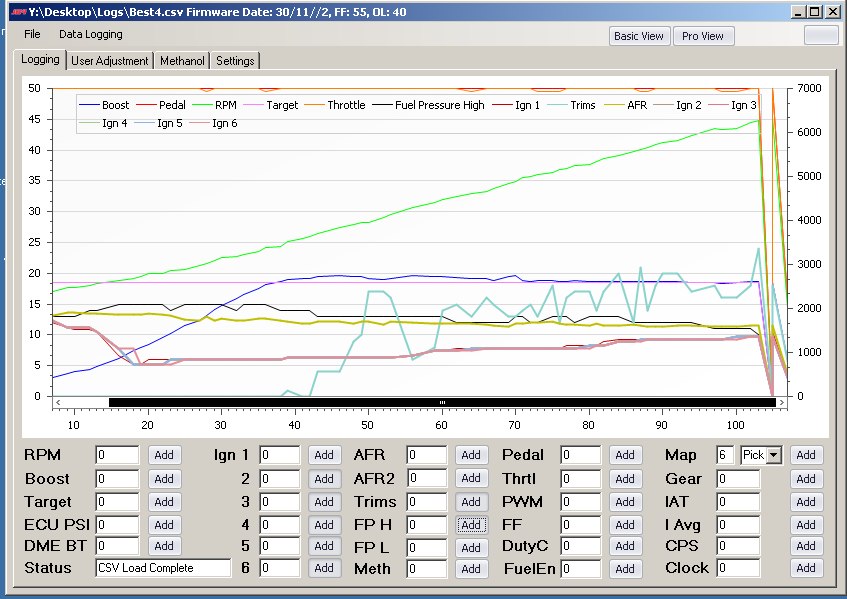The image size is (847, 599).
Task: Click the Gear value field
Action: [738, 479]
